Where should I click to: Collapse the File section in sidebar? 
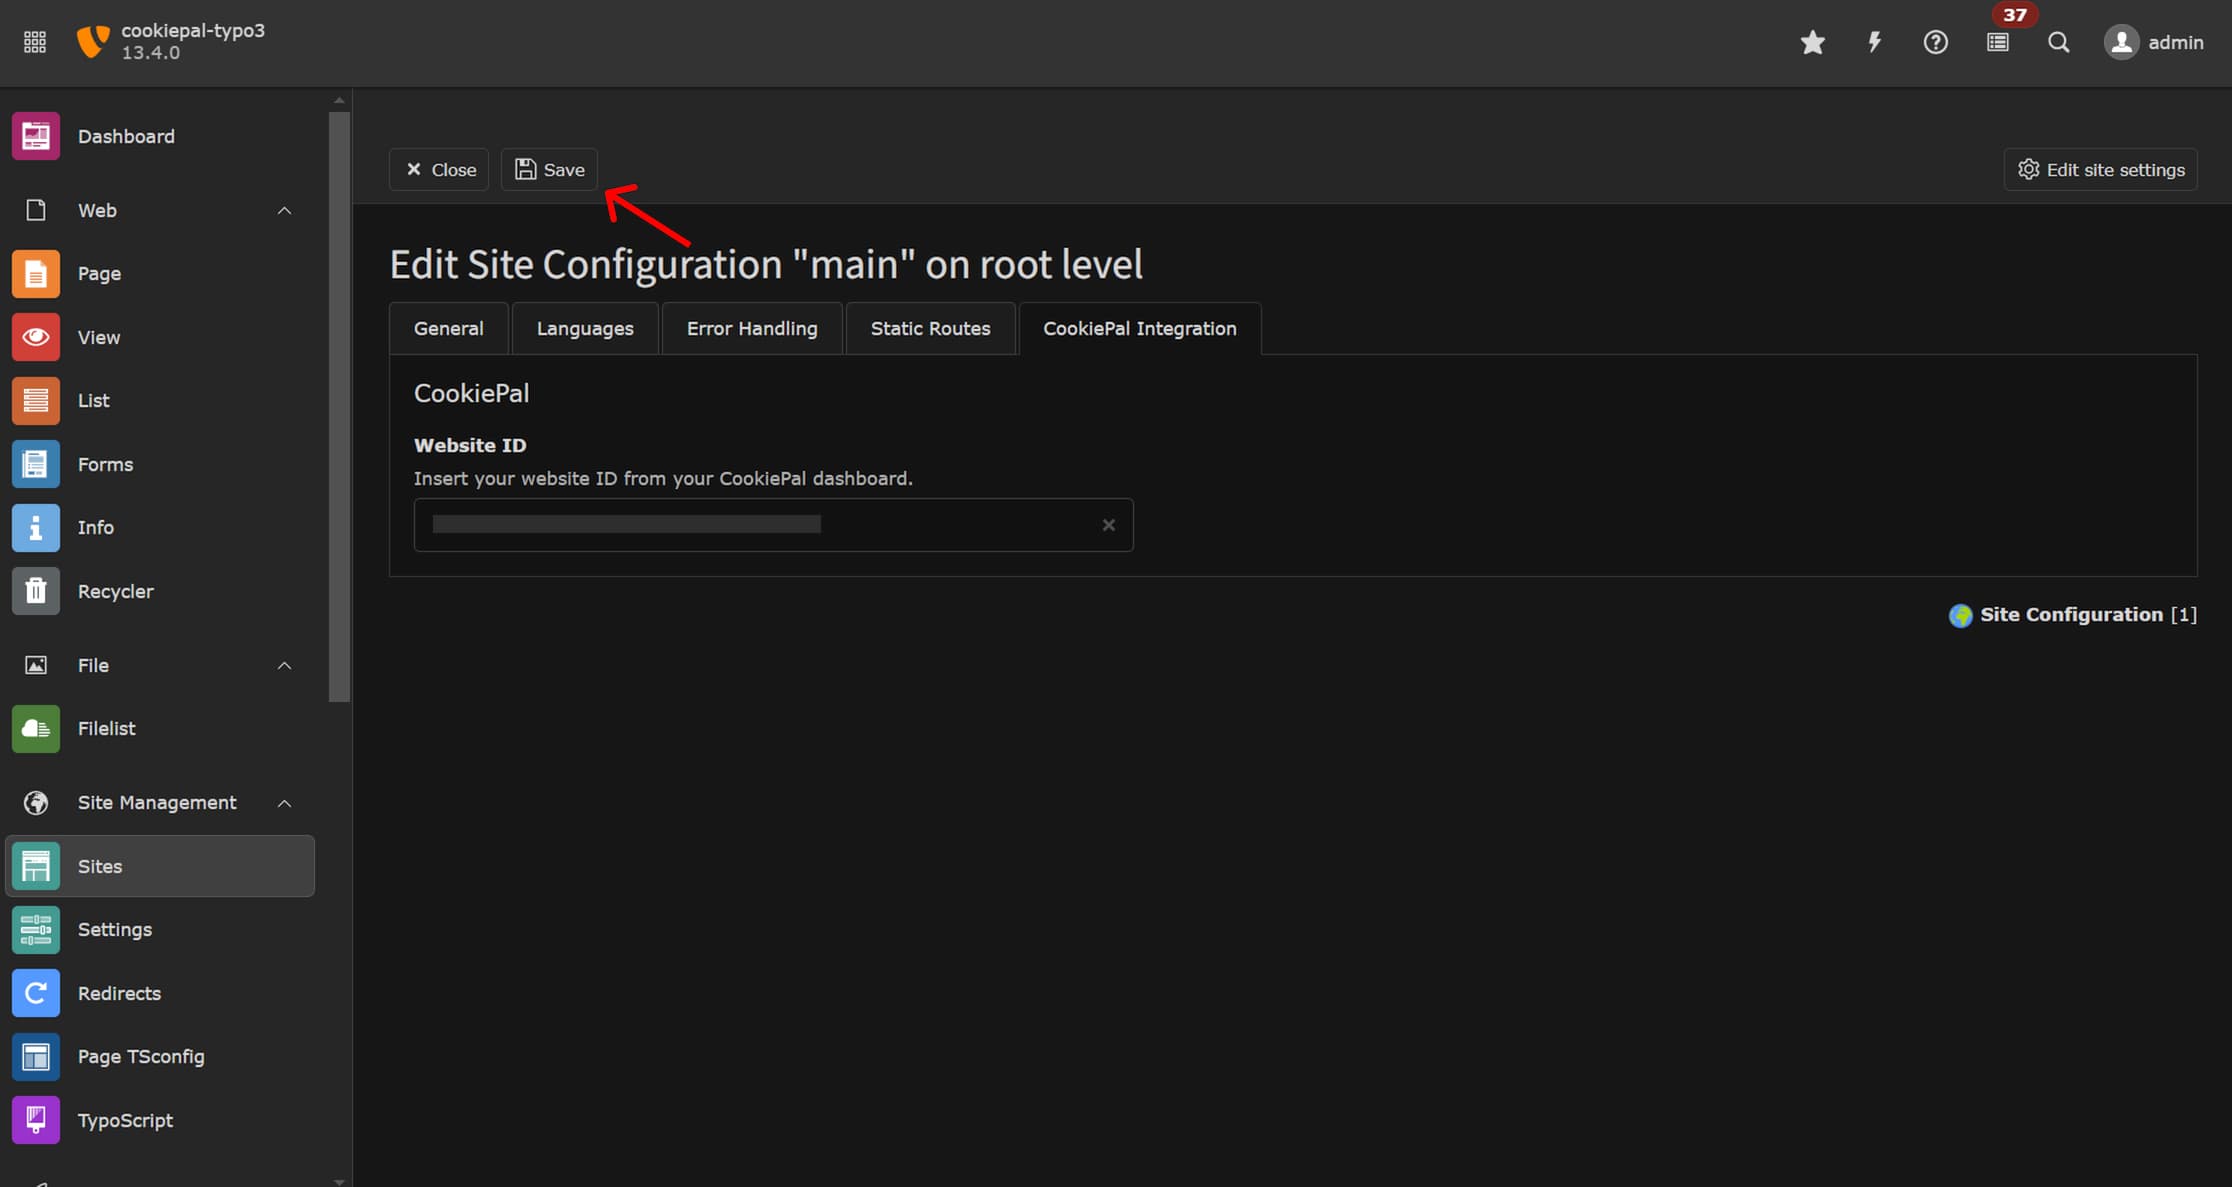pyautogui.click(x=283, y=664)
